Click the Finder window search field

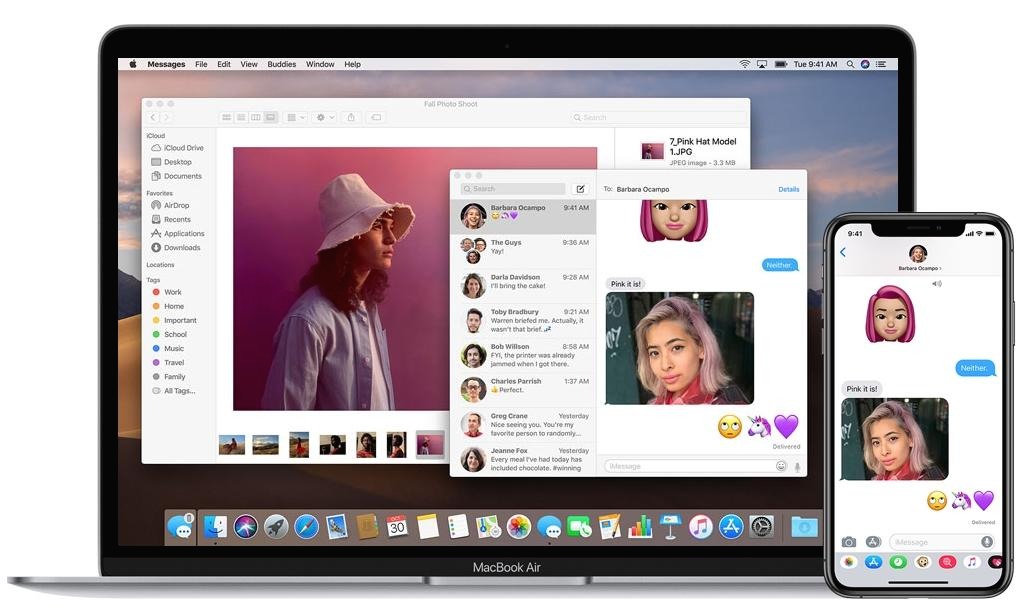[658, 117]
